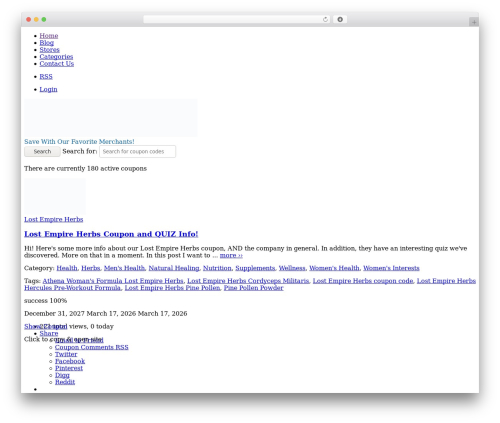
Task: Open the Blog menu link
Action: pos(47,43)
